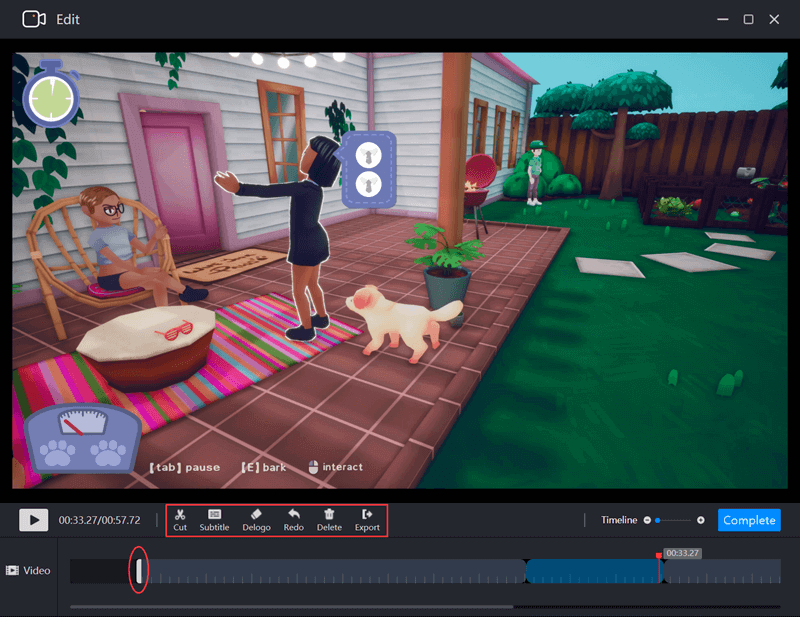This screenshot has width=800, height=617.
Task: Click the Timeline zoom slider handle
Action: [x=658, y=520]
